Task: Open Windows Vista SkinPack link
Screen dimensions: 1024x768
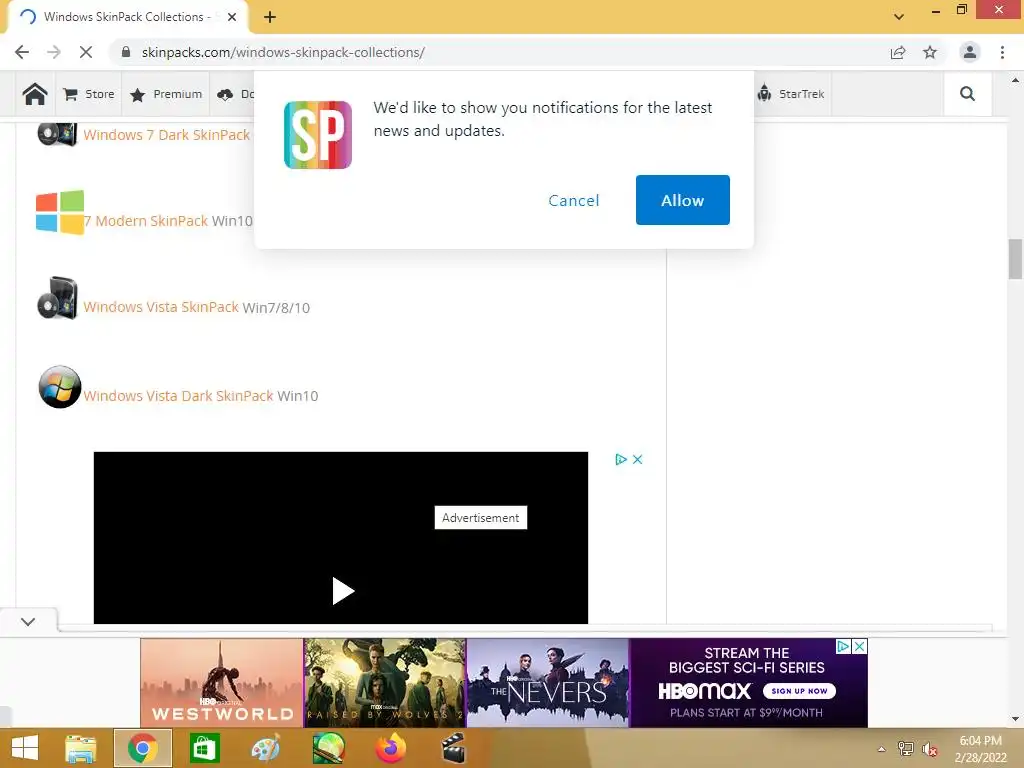Action: click(x=161, y=307)
